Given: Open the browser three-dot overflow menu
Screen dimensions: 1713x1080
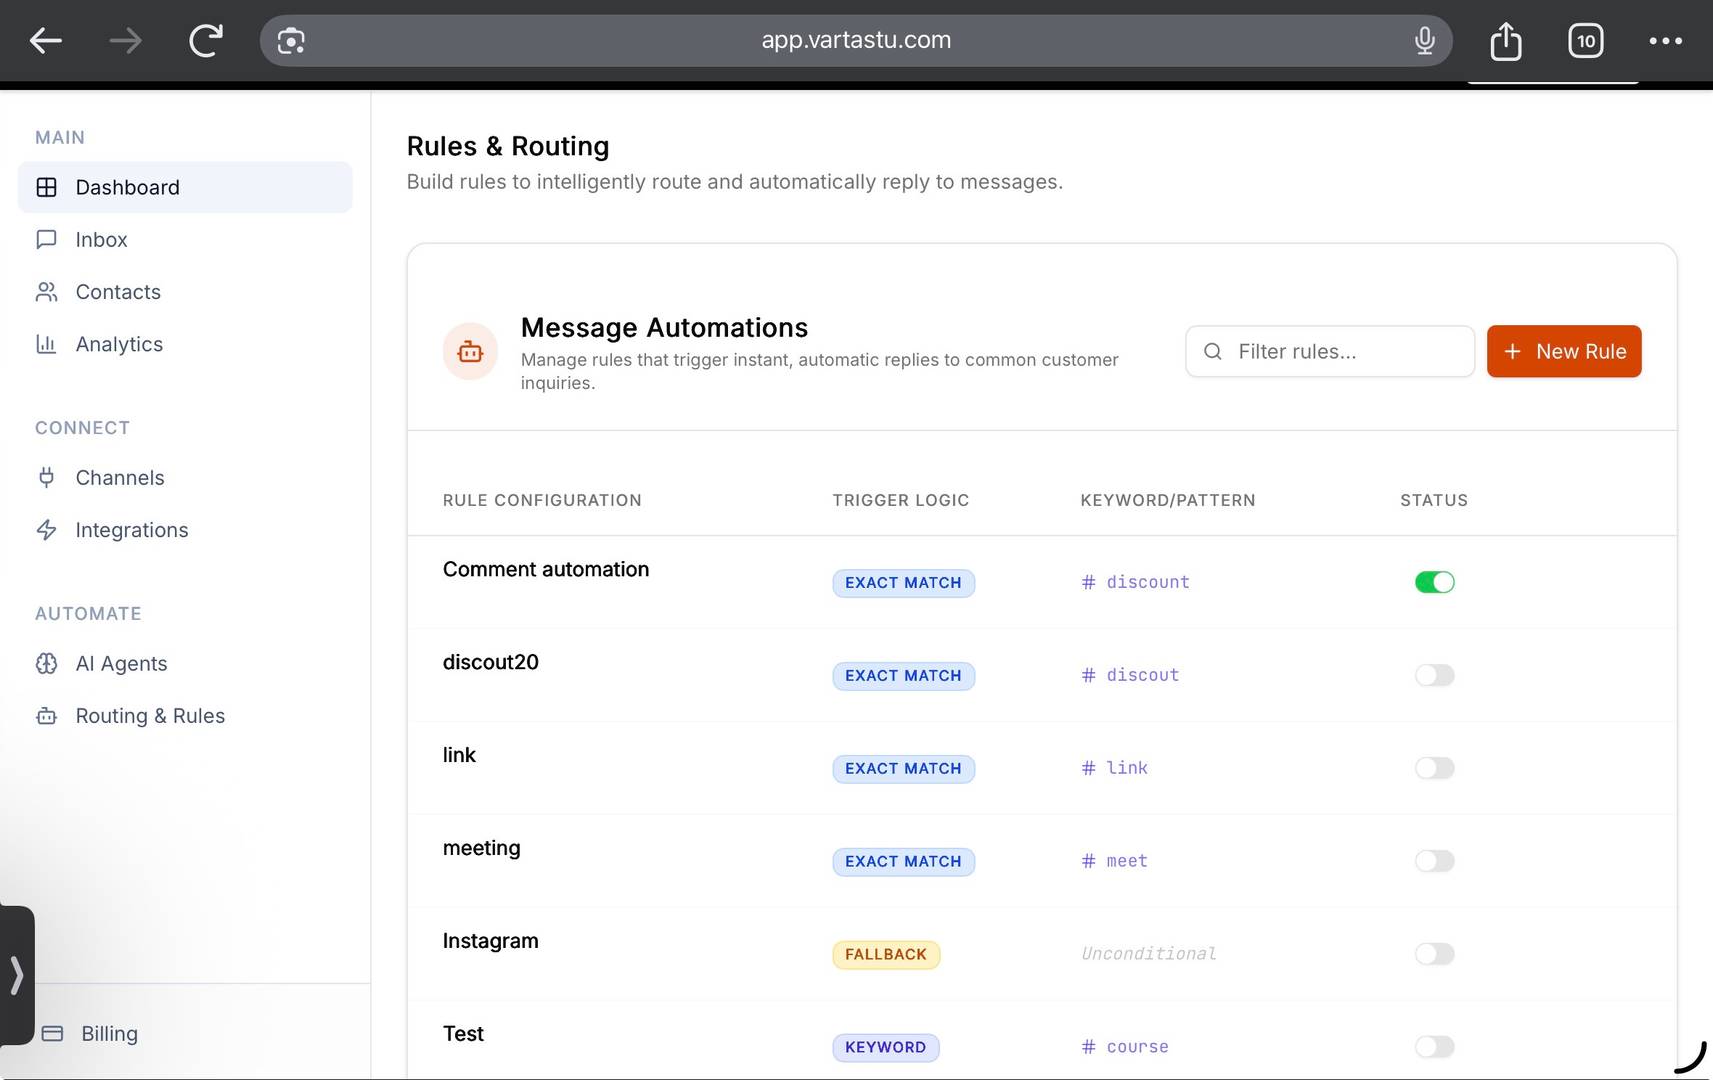Looking at the screenshot, I should tap(1666, 40).
